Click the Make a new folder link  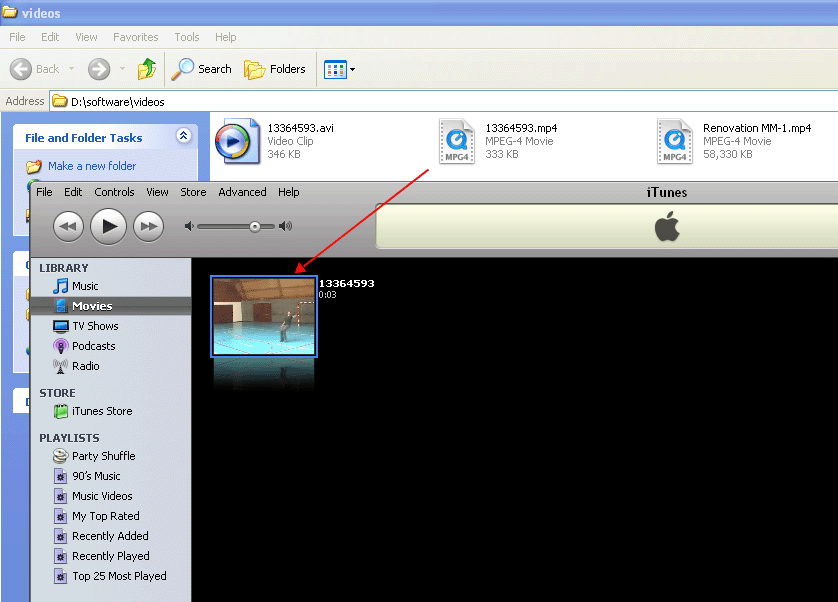[x=92, y=166]
